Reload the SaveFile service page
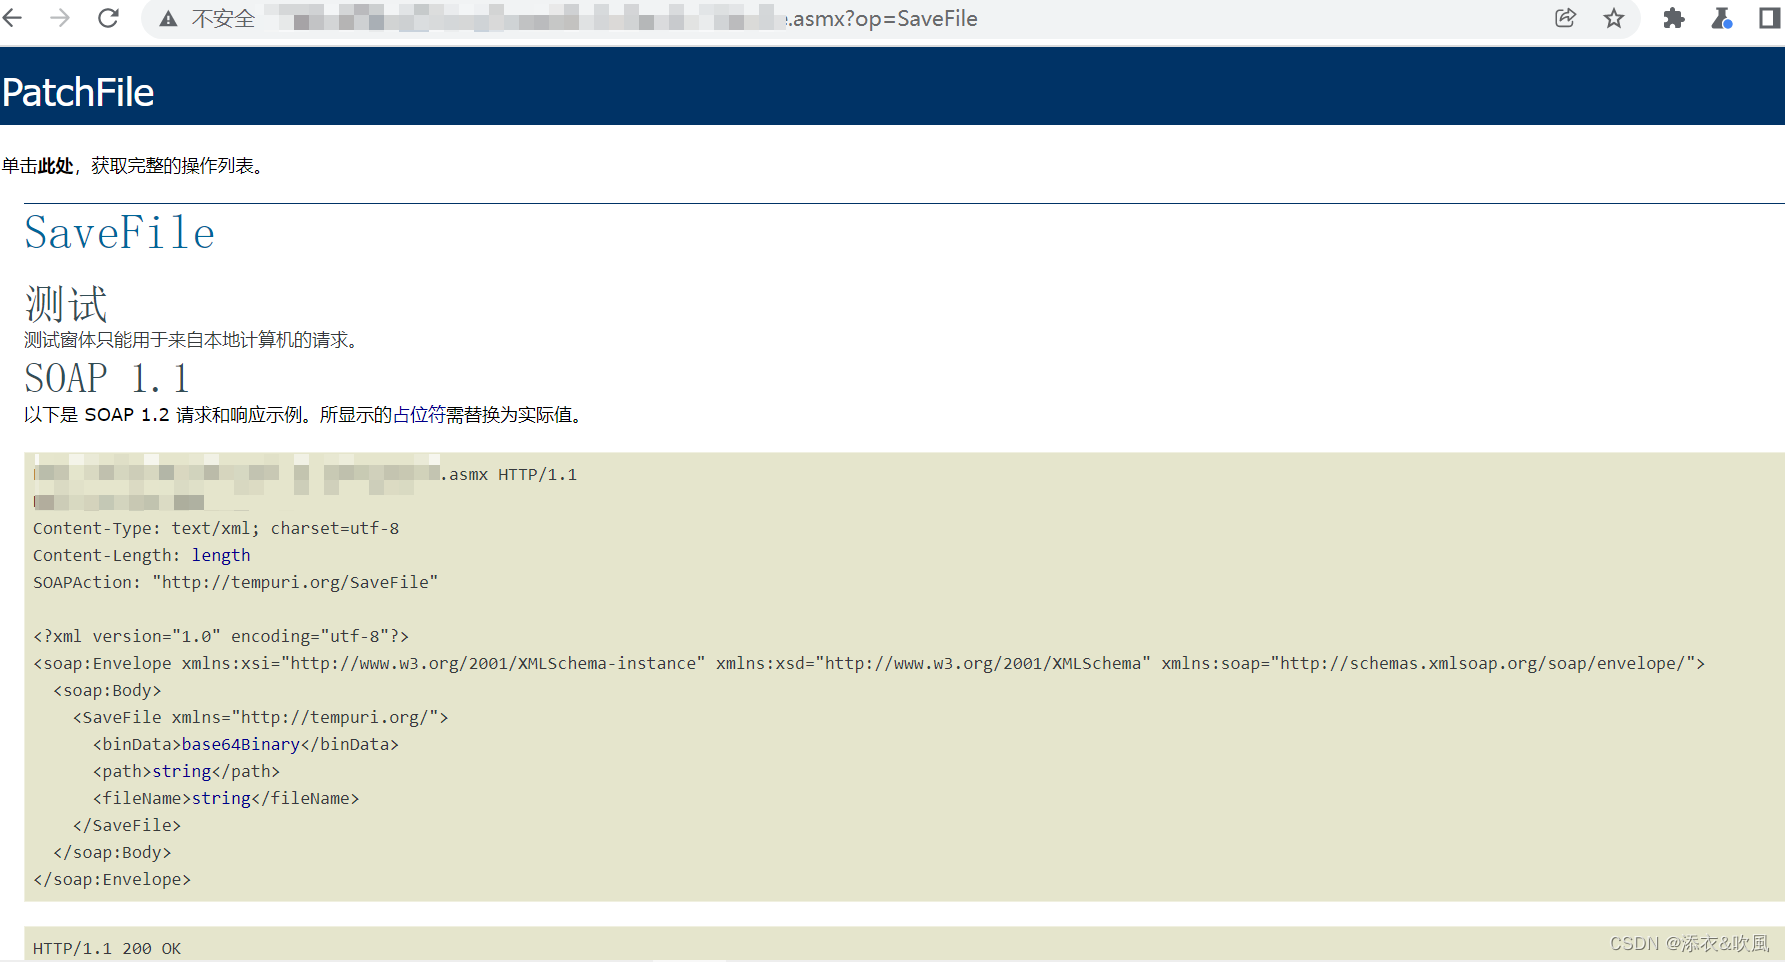The image size is (1785, 962). point(108,18)
